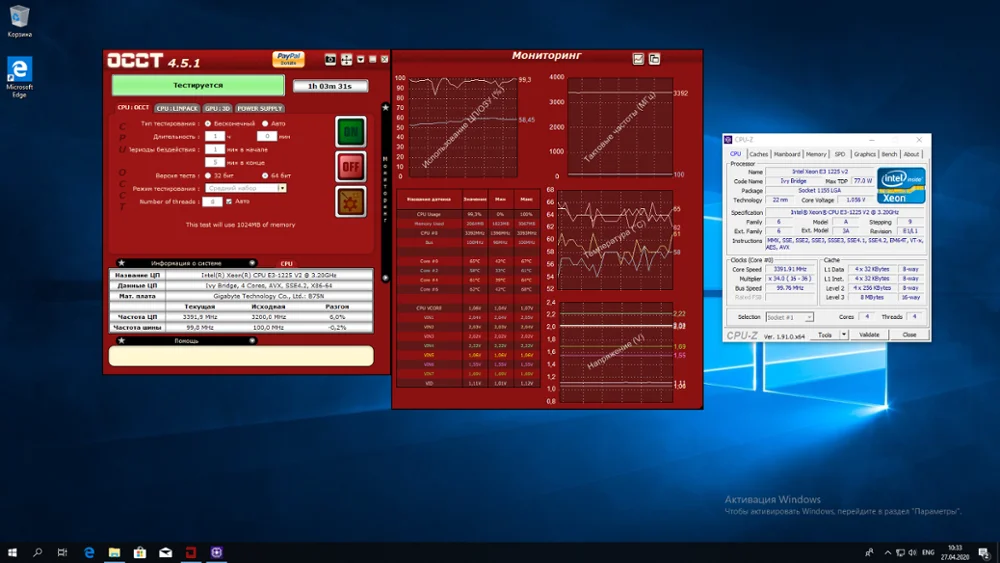Click the Intel Xeon logo in CPU-Z
The image size is (1000, 563).
[x=901, y=186]
